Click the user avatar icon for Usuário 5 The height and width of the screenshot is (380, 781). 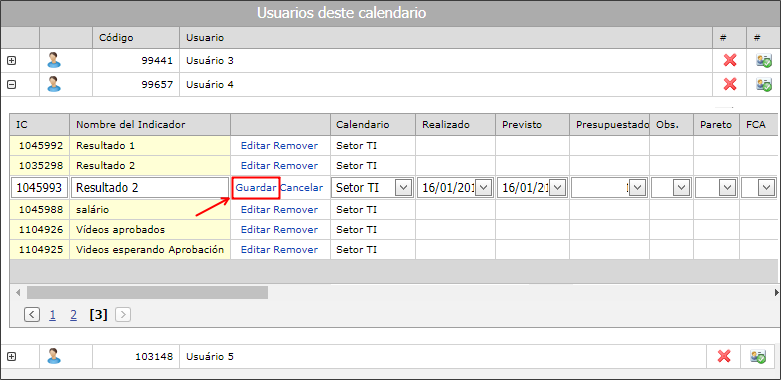tap(54, 356)
